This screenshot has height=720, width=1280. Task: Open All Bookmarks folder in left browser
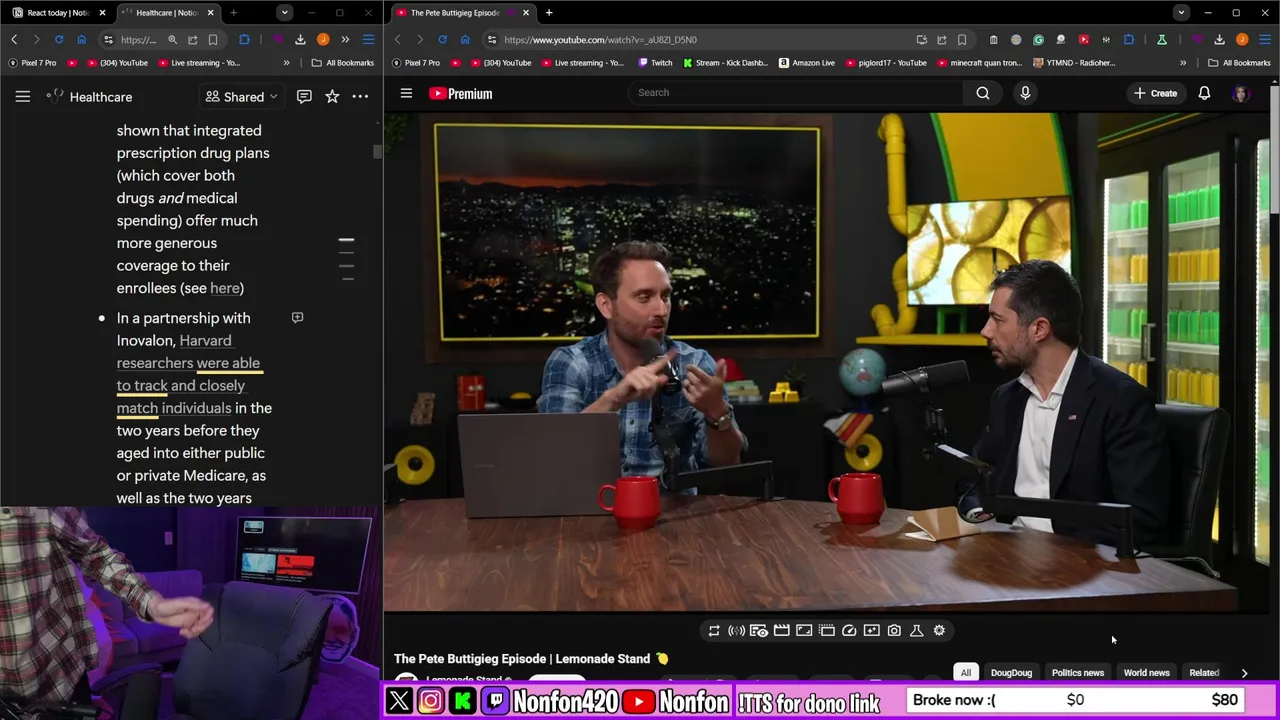pyautogui.click(x=342, y=63)
